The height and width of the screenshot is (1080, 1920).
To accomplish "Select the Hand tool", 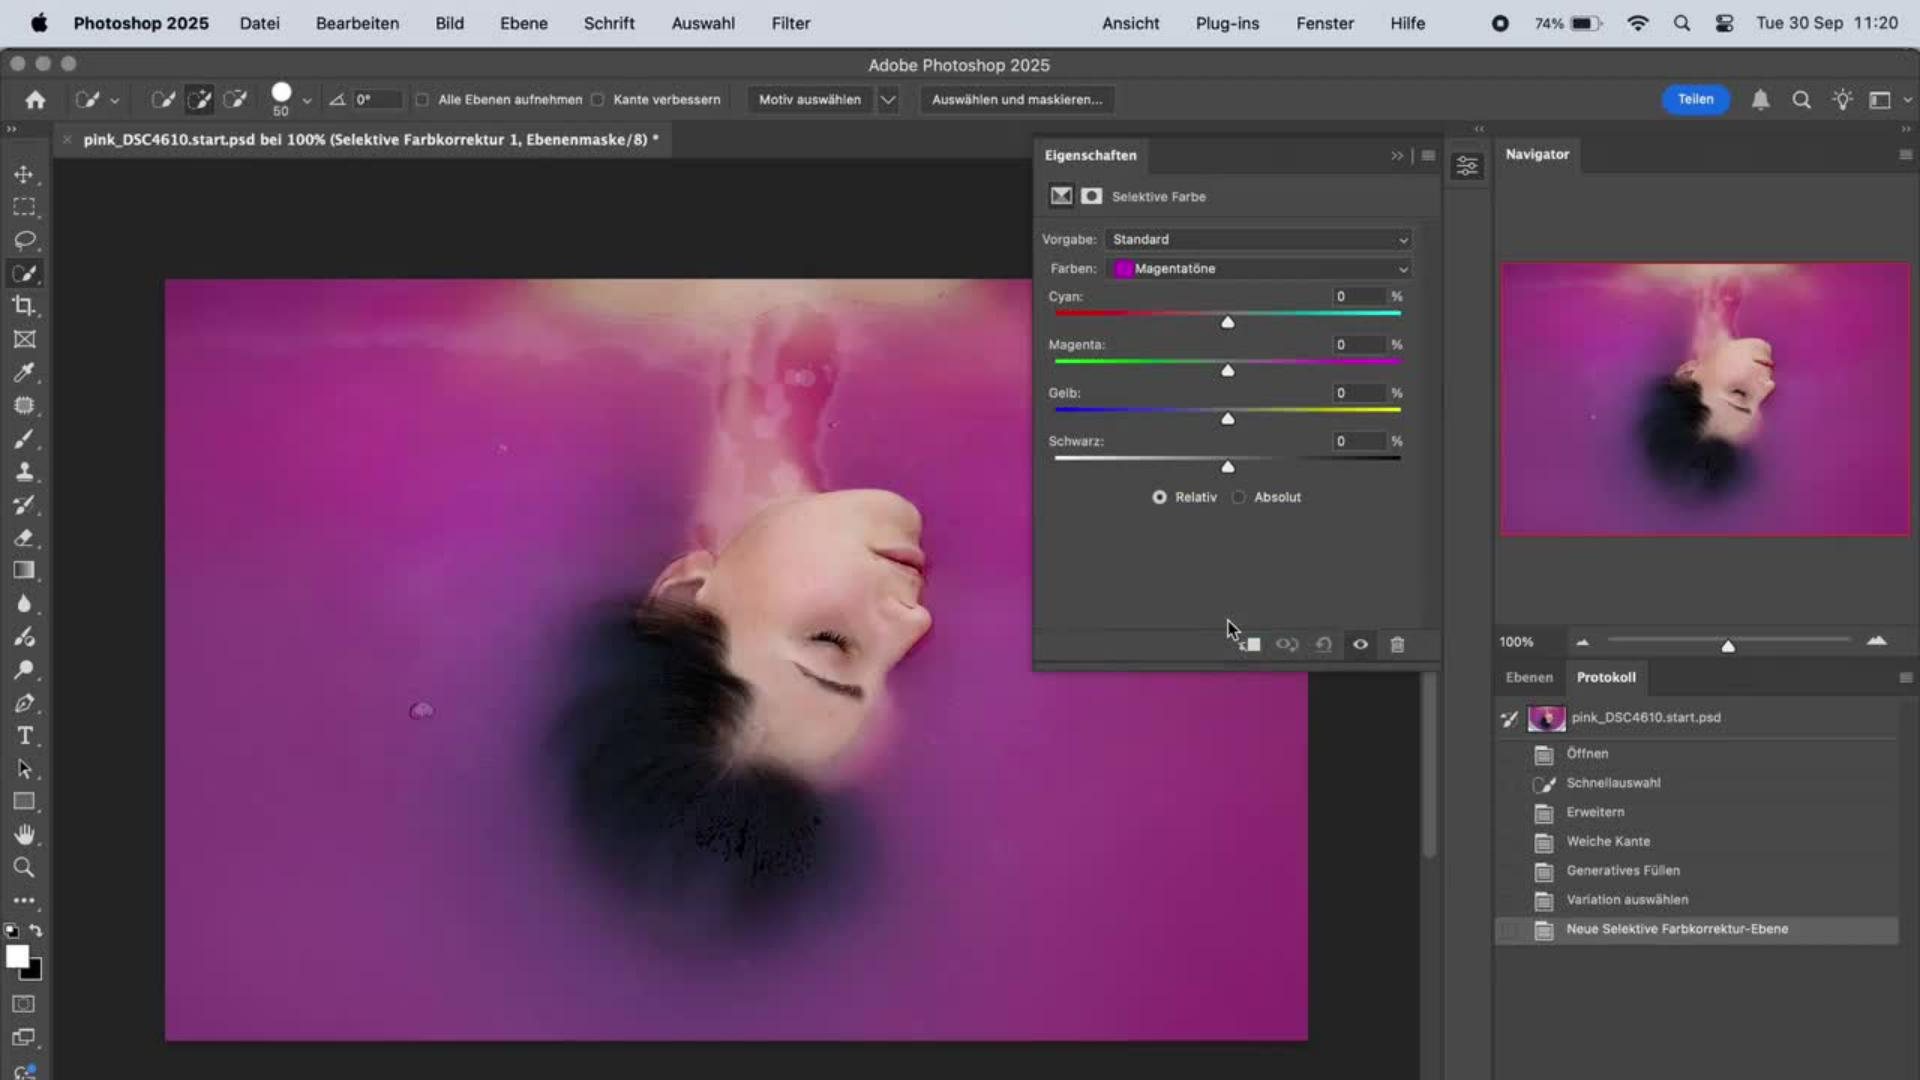I will 24,834.
